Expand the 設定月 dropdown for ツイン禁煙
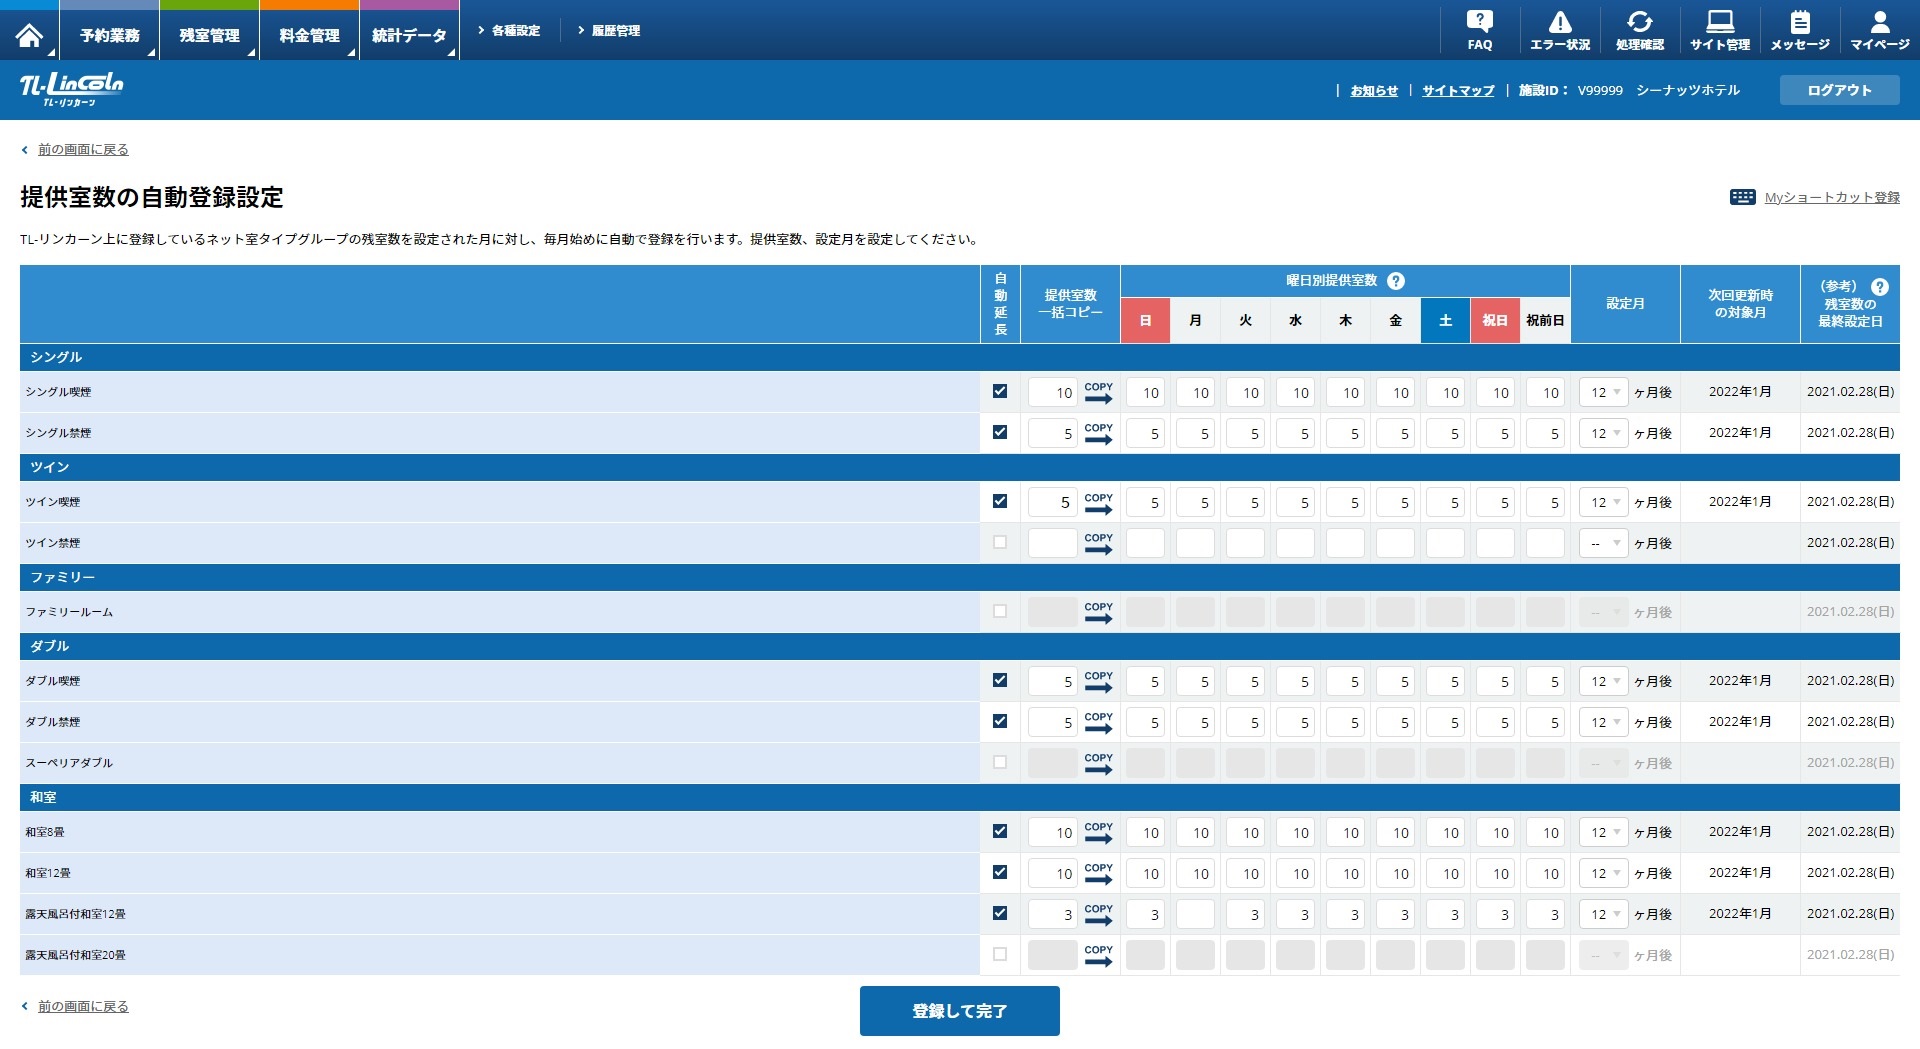Screen dimensions: 1920x1049 click(x=1603, y=543)
